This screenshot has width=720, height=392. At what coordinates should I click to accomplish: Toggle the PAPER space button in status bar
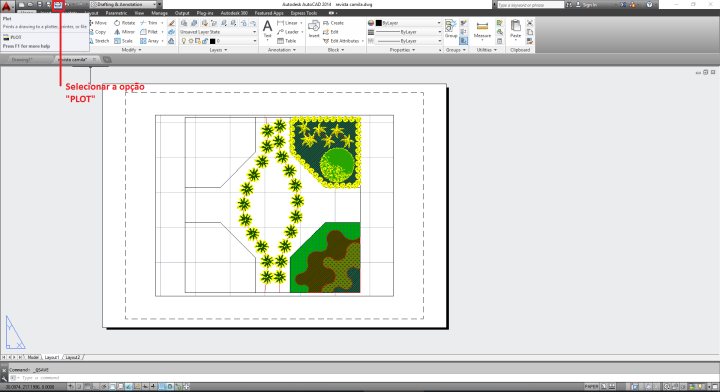[591, 387]
